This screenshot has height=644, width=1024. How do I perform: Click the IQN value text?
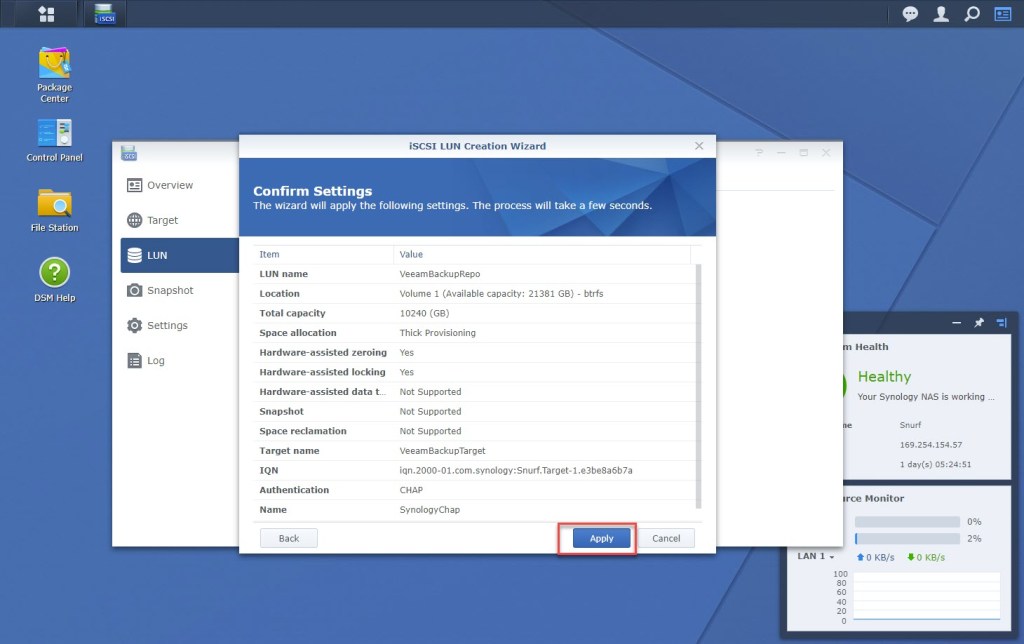pos(516,470)
